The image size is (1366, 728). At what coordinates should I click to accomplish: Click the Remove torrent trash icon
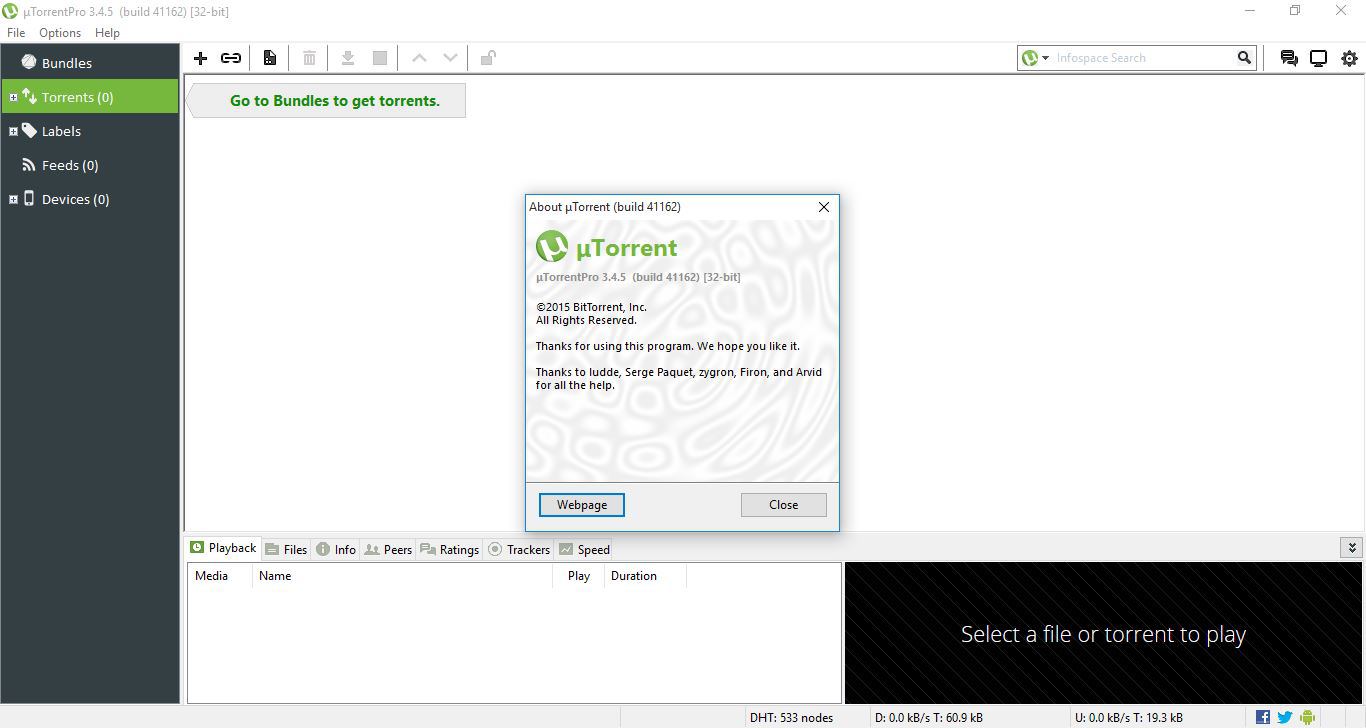point(309,58)
